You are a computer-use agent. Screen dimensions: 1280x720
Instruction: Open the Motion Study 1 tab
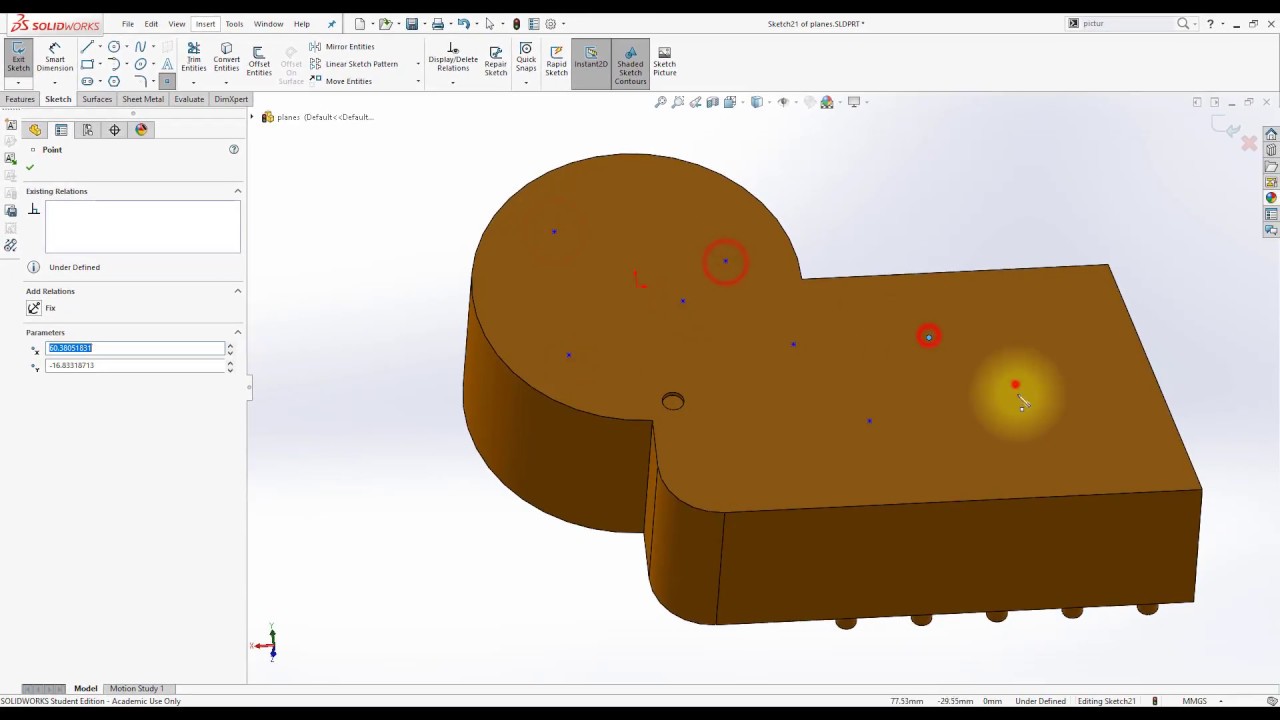coord(137,689)
